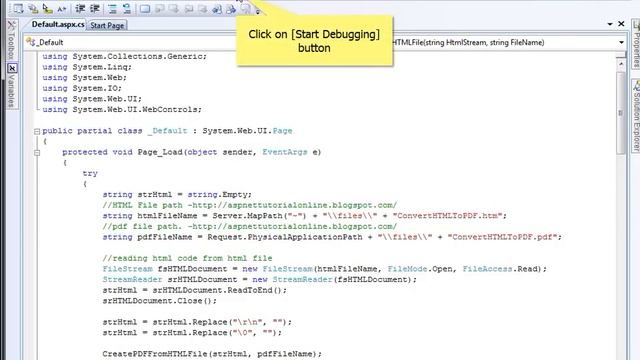Click '//reading html code from html file' comment
640x360 pixels.
[x=187, y=258]
